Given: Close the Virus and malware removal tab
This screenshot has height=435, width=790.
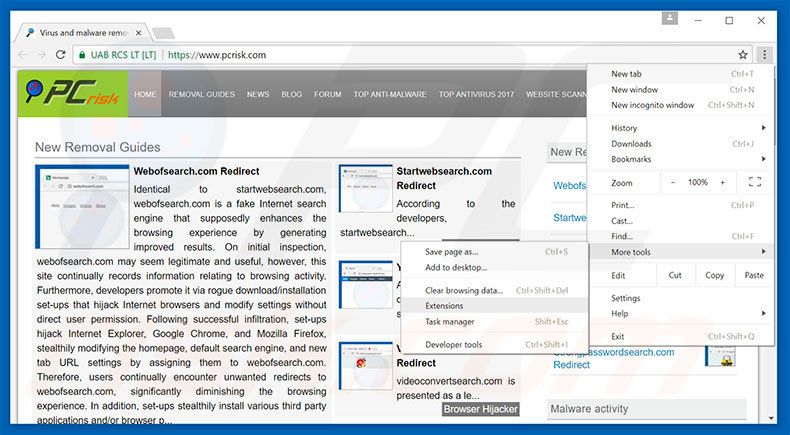Looking at the screenshot, I should (139, 33).
